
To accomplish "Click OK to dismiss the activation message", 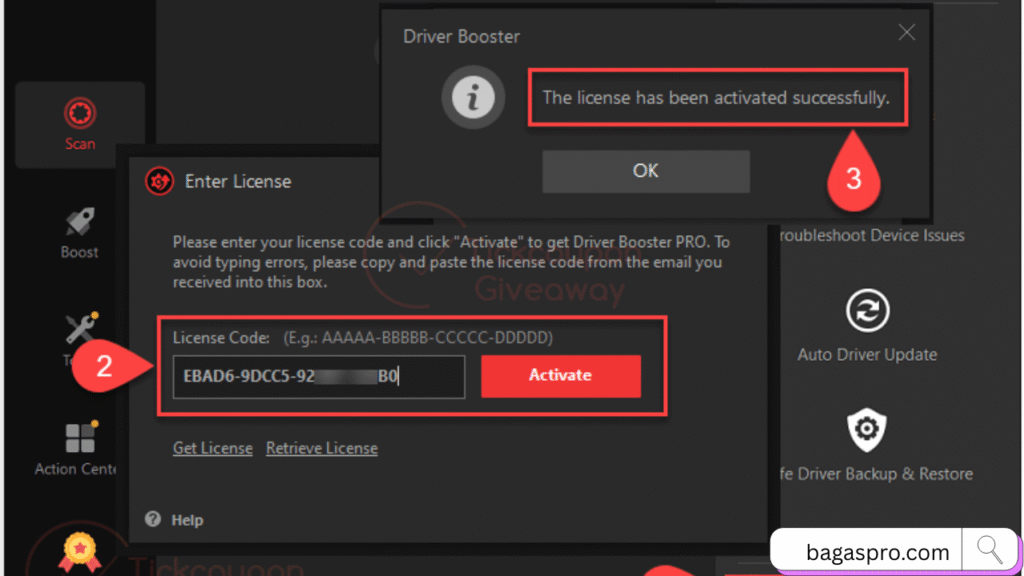I will 645,171.
